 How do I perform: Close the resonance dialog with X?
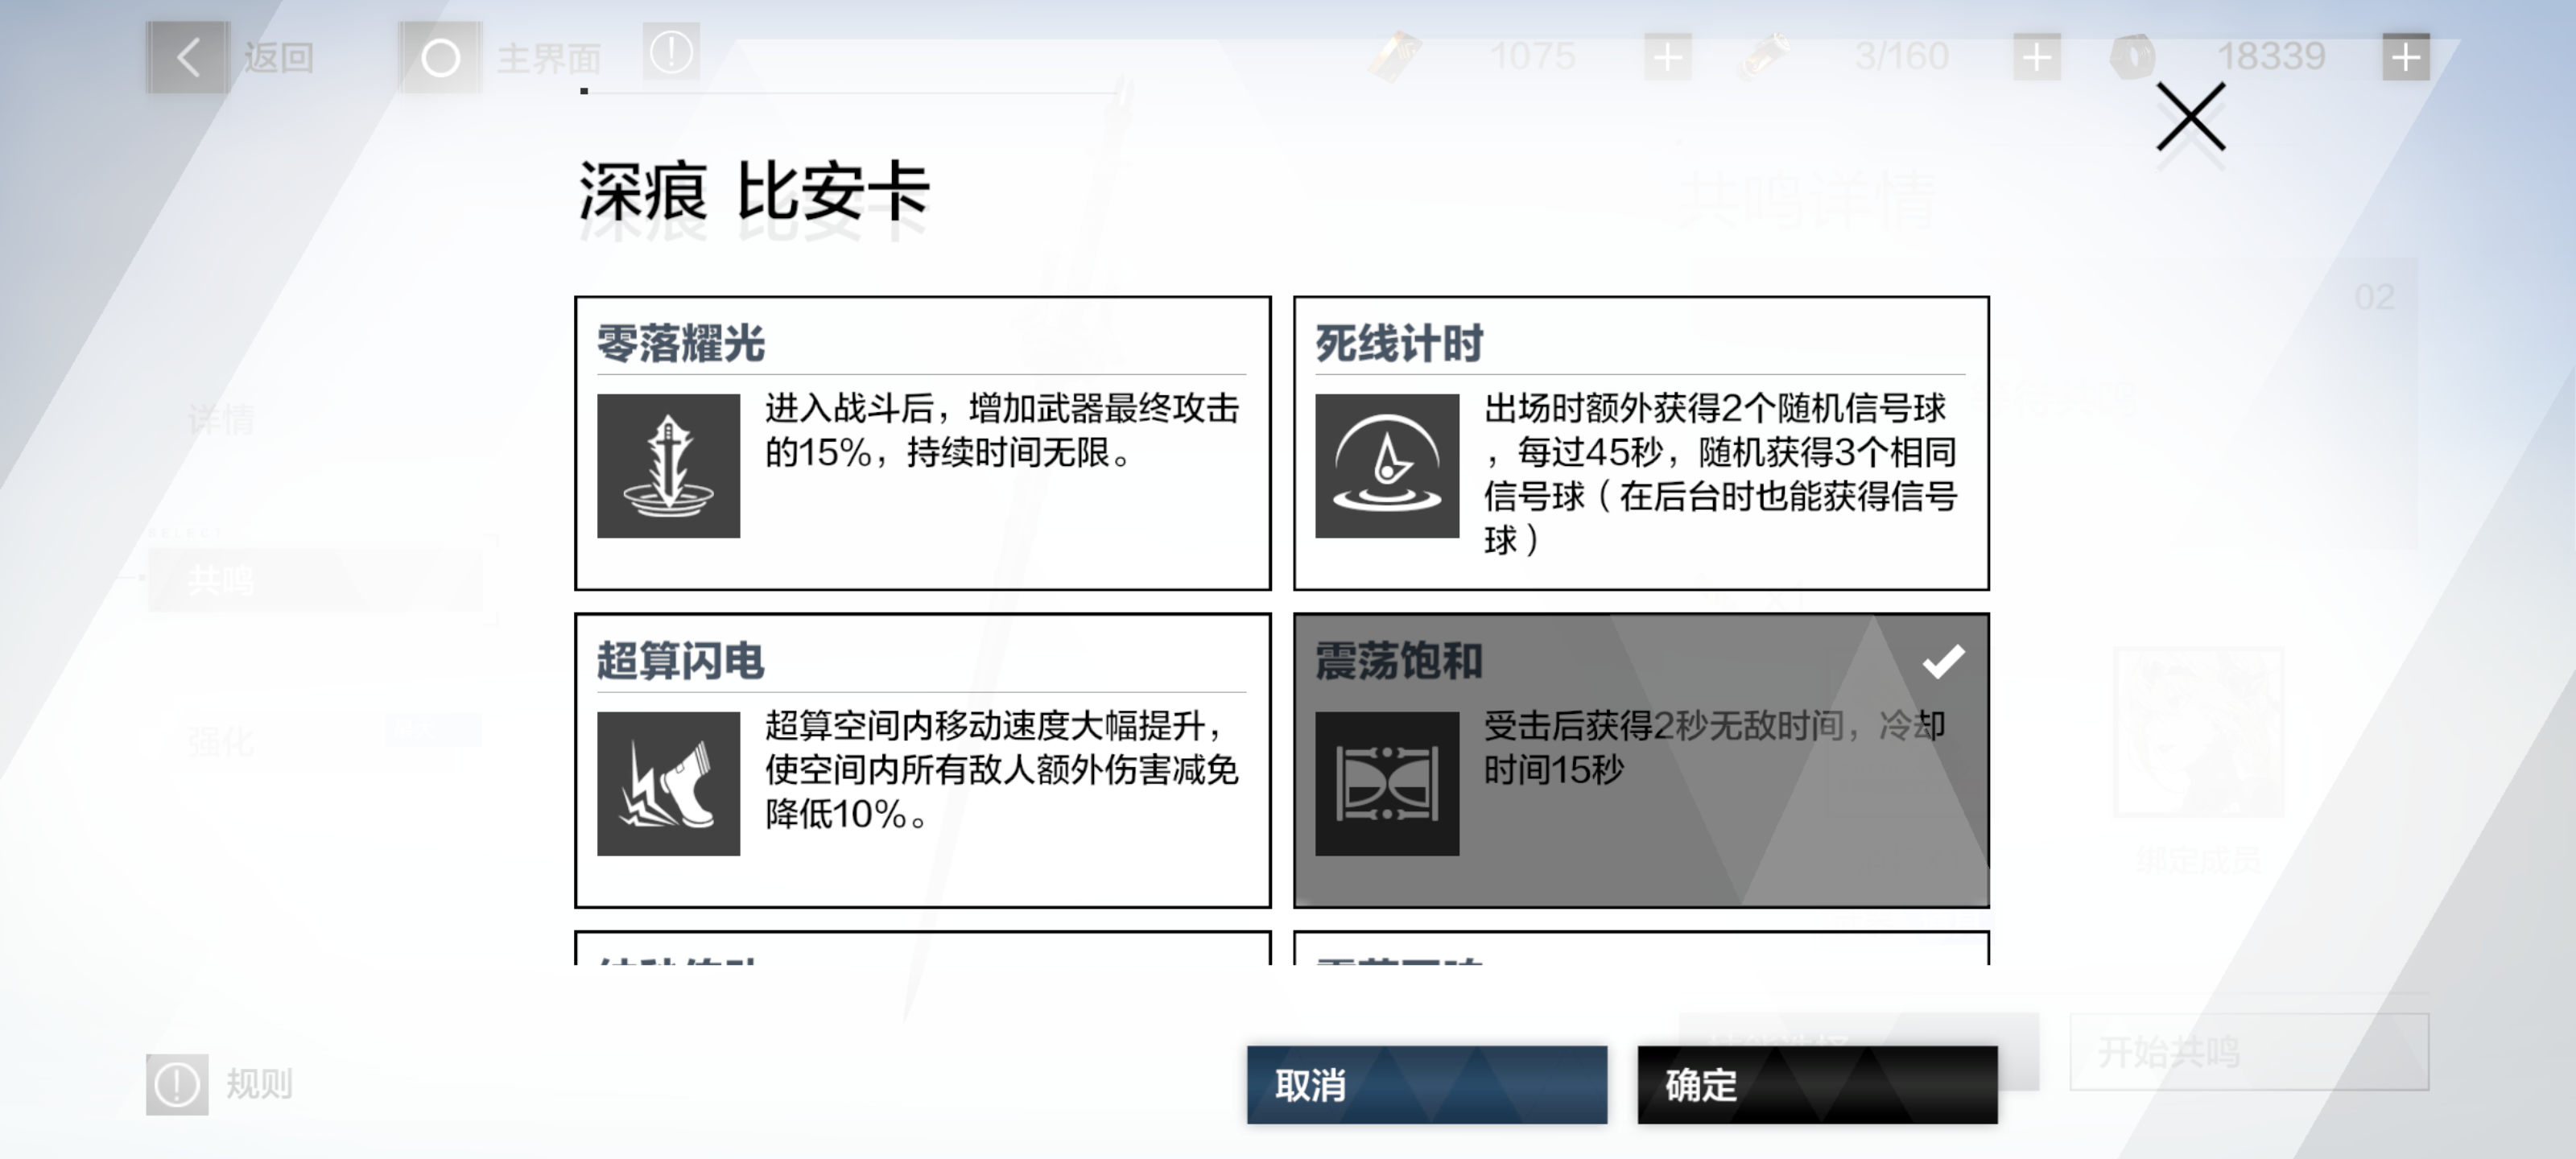(2191, 117)
